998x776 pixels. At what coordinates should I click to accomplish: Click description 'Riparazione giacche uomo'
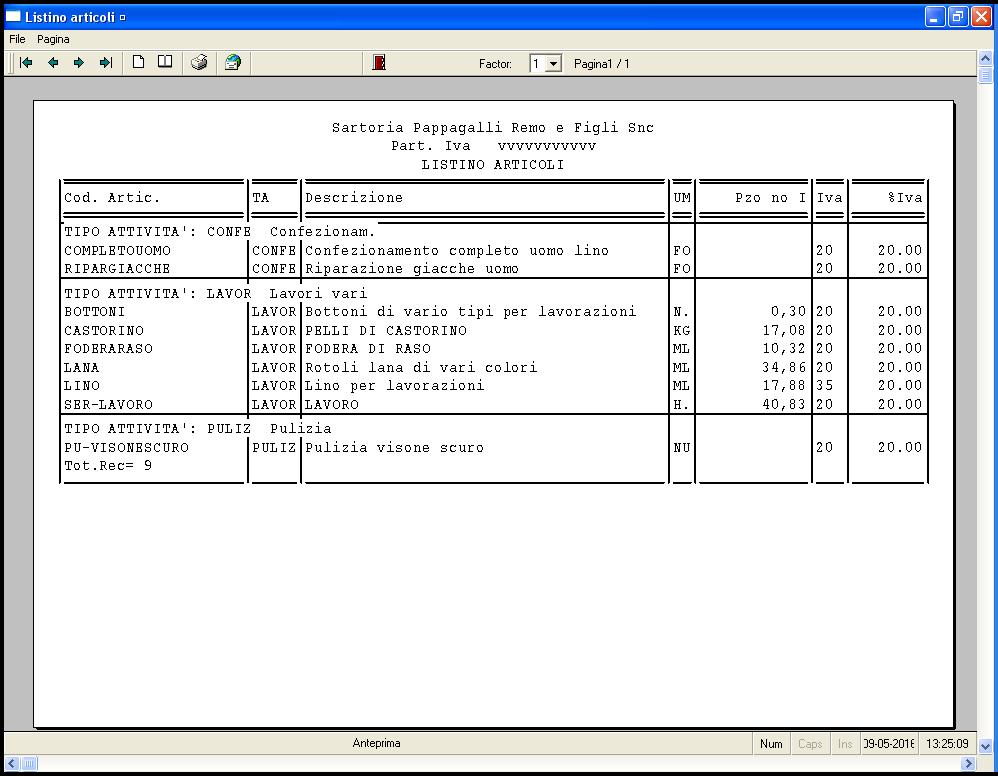[x=412, y=269]
